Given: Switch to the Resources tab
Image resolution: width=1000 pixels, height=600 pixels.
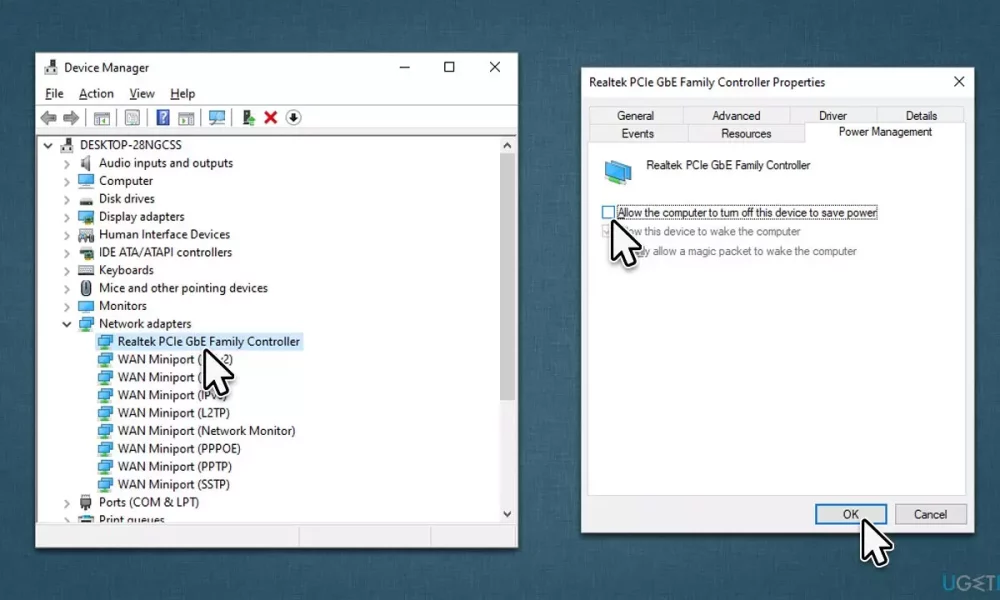Looking at the screenshot, I should [x=746, y=133].
